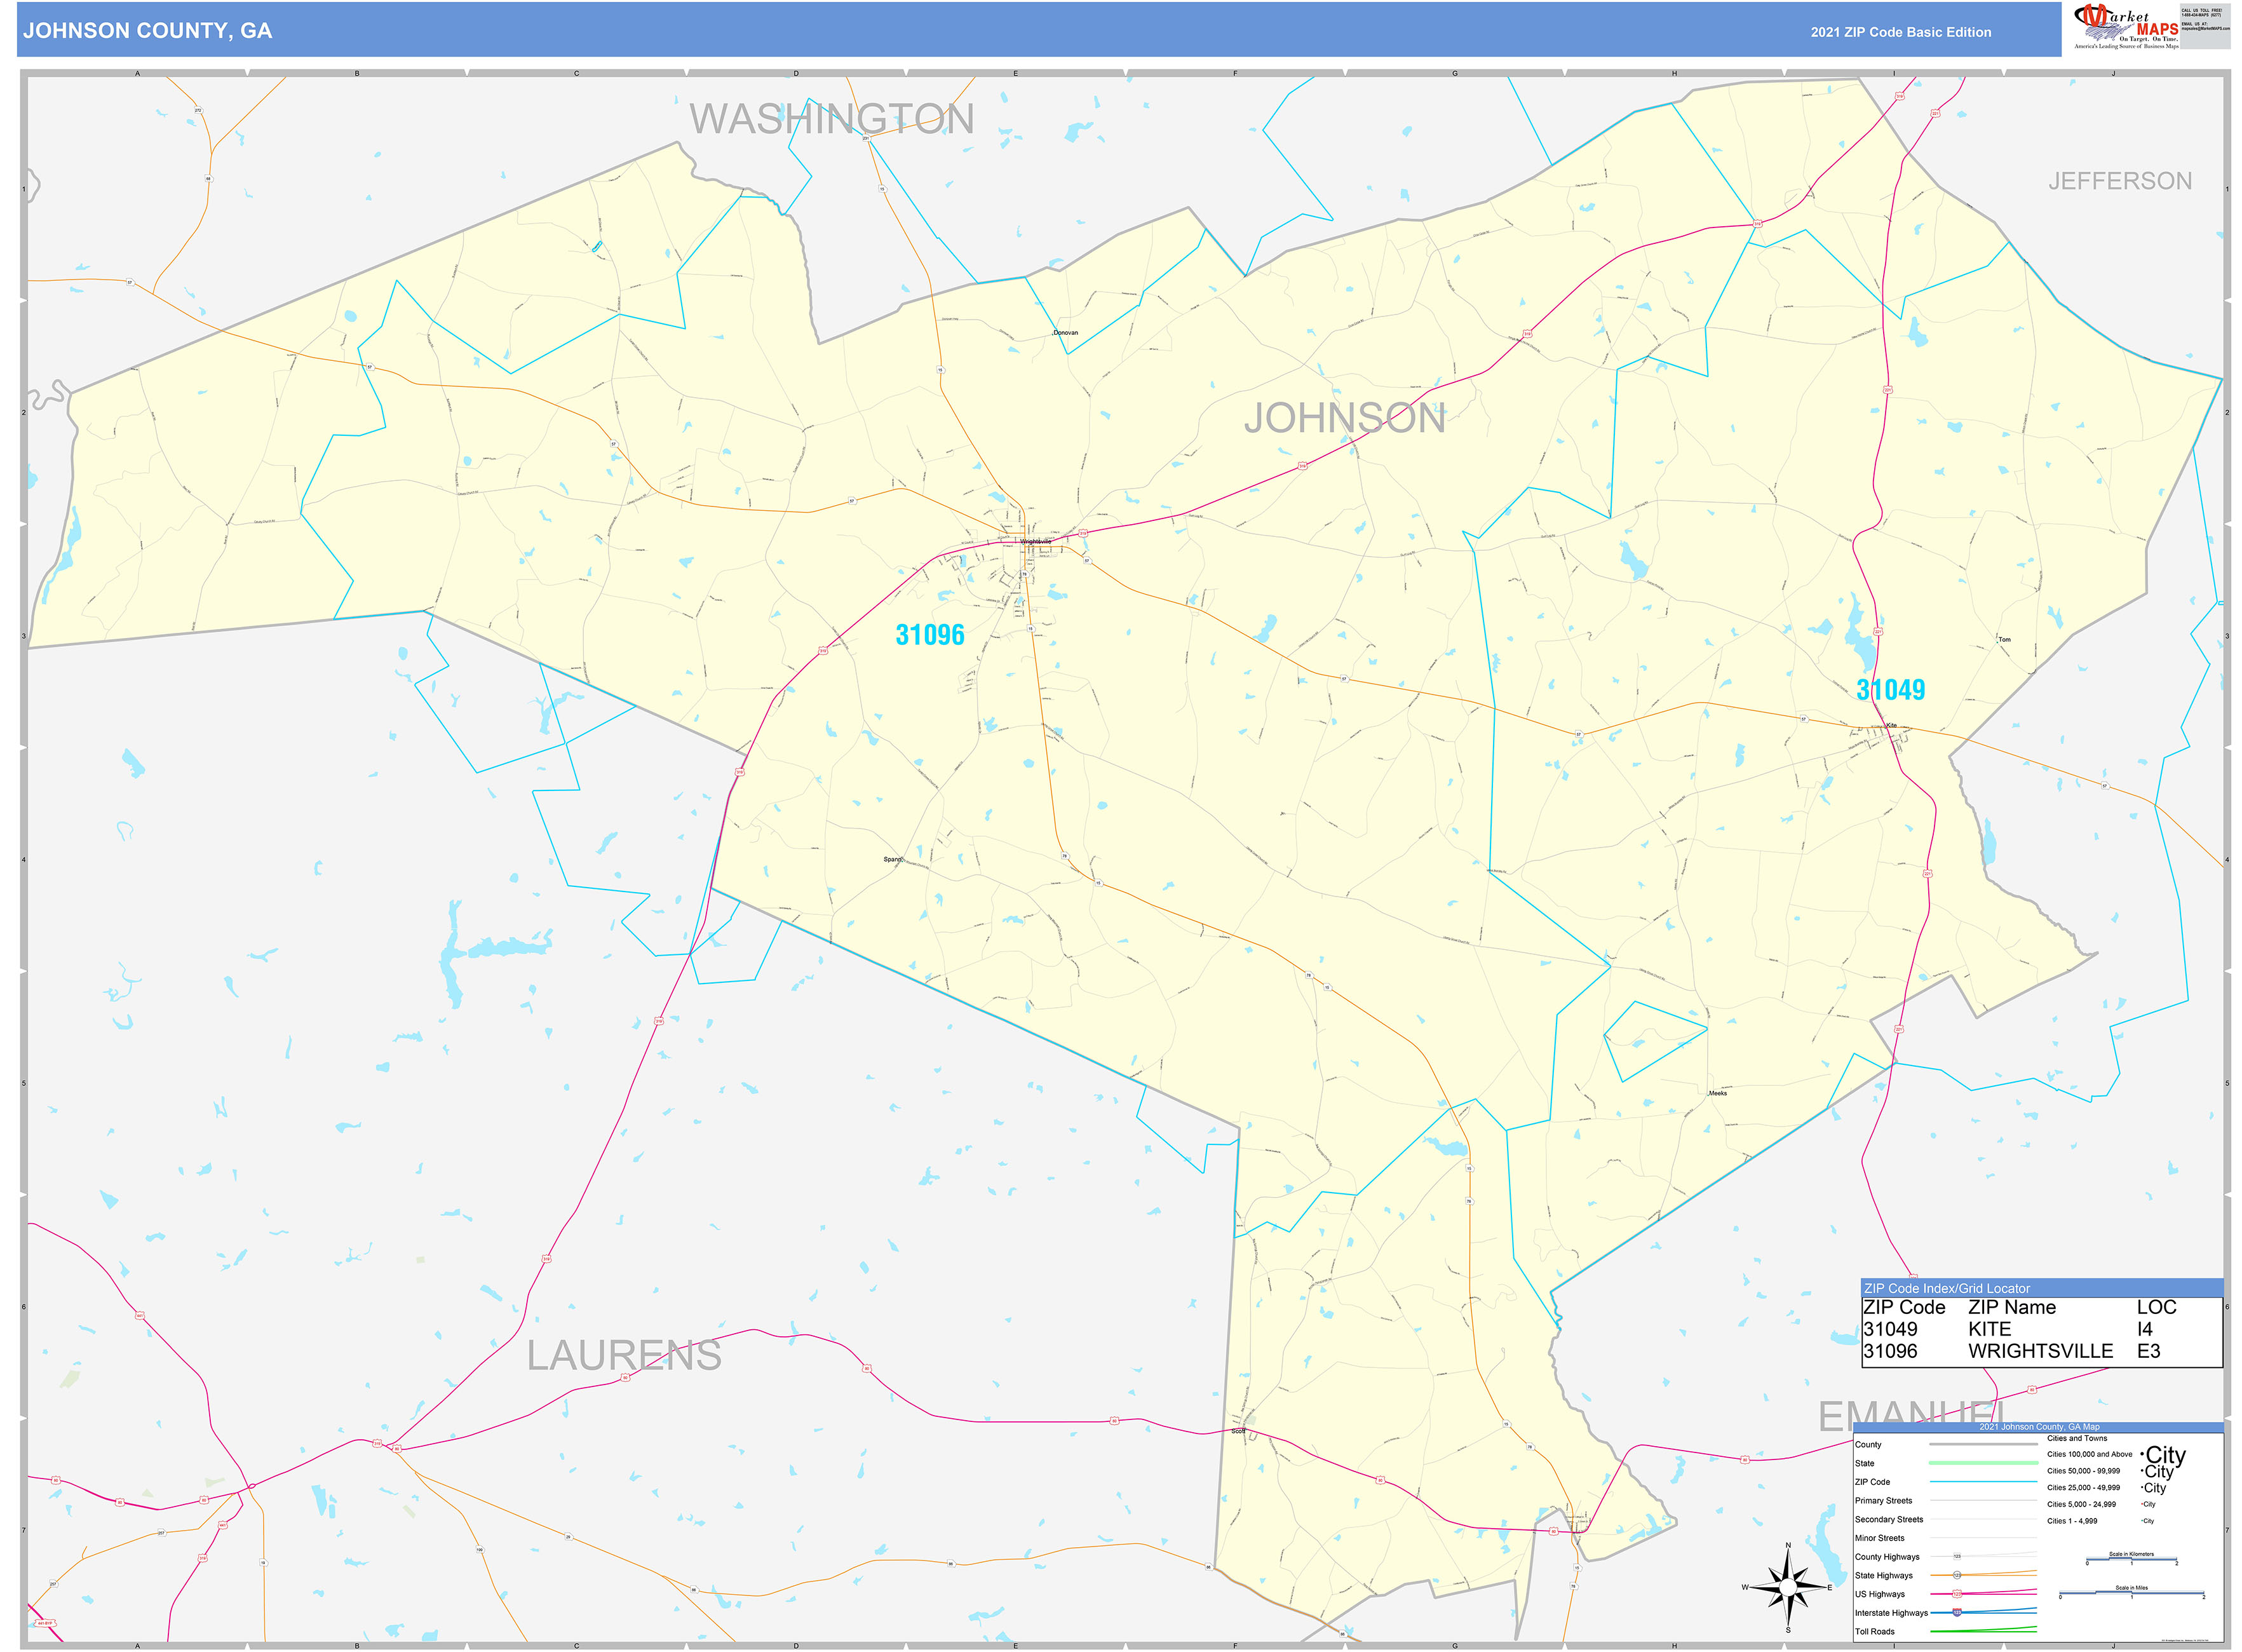This screenshot has width=2242, height=1652.
Task: Select the WRIGHTSVILLE row in ZIP index
Action: click(2040, 1351)
